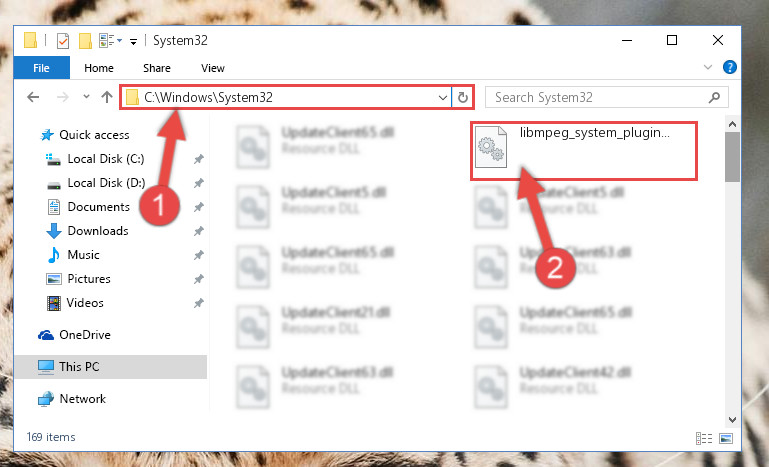The height and width of the screenshot is (467, 769).
Task: Select the libmpeg_system_plugin file
Action: (x=584, y=151)
